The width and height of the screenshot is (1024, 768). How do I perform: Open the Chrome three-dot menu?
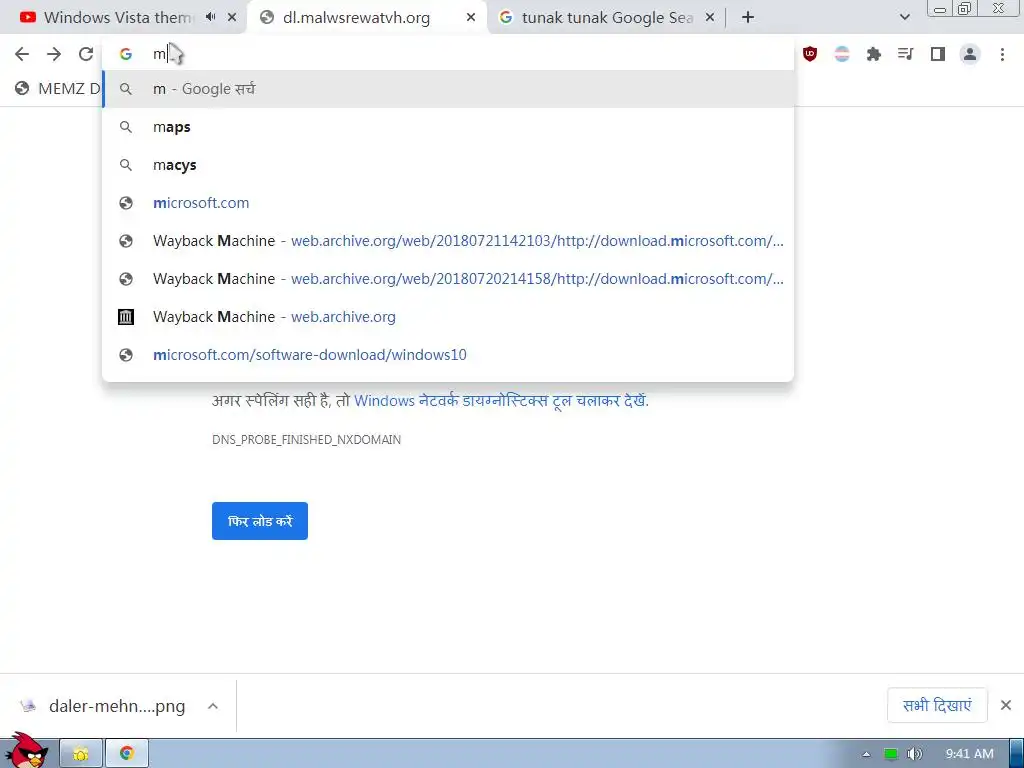tap(1002, 54)
